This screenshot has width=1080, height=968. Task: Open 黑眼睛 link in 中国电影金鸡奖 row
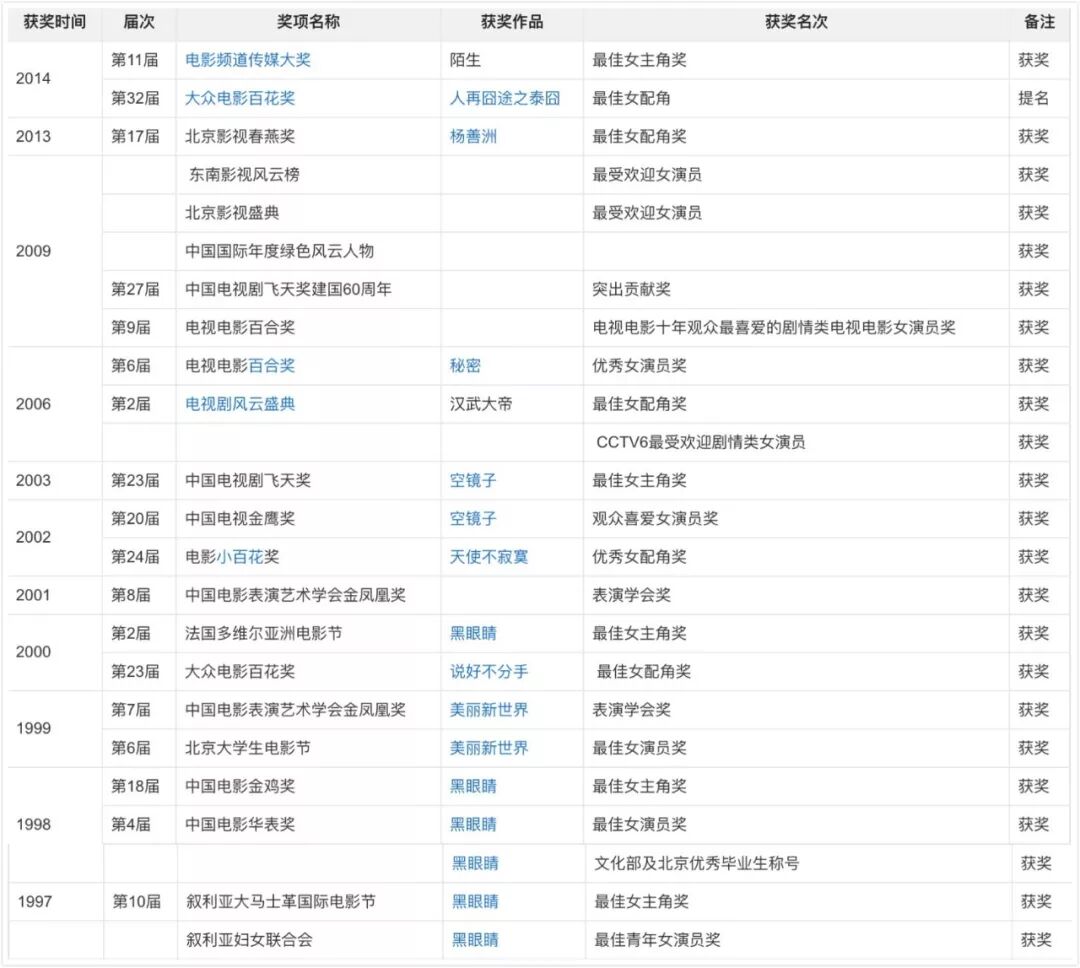pos(473,786)
